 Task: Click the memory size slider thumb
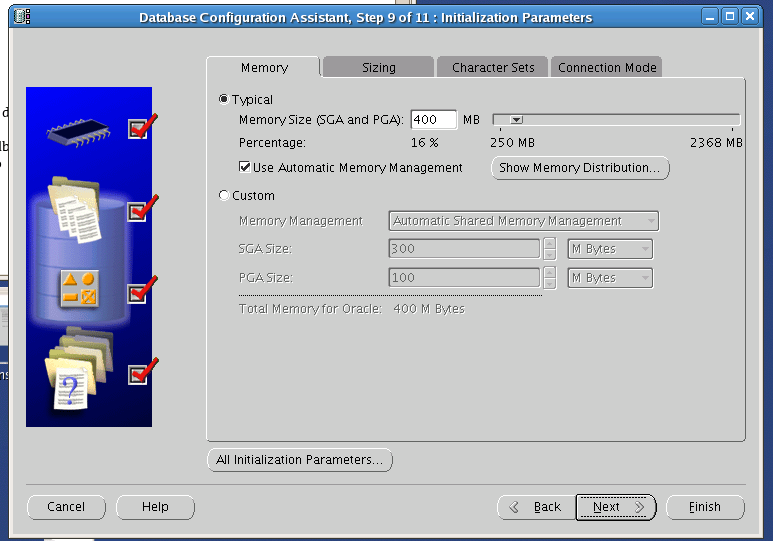coord(516,119)
